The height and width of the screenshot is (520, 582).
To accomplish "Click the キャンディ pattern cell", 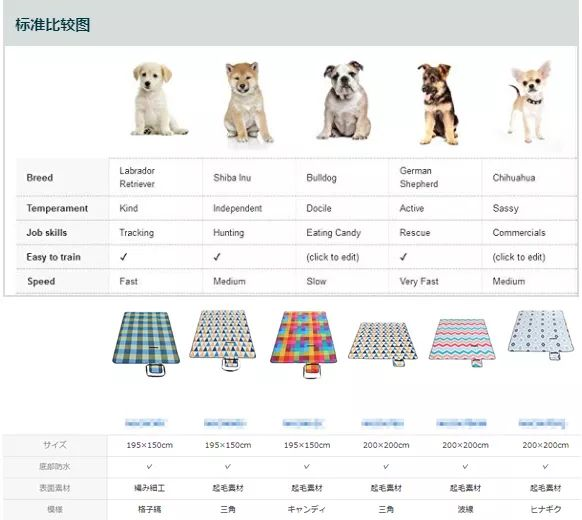I will point(307,509).
